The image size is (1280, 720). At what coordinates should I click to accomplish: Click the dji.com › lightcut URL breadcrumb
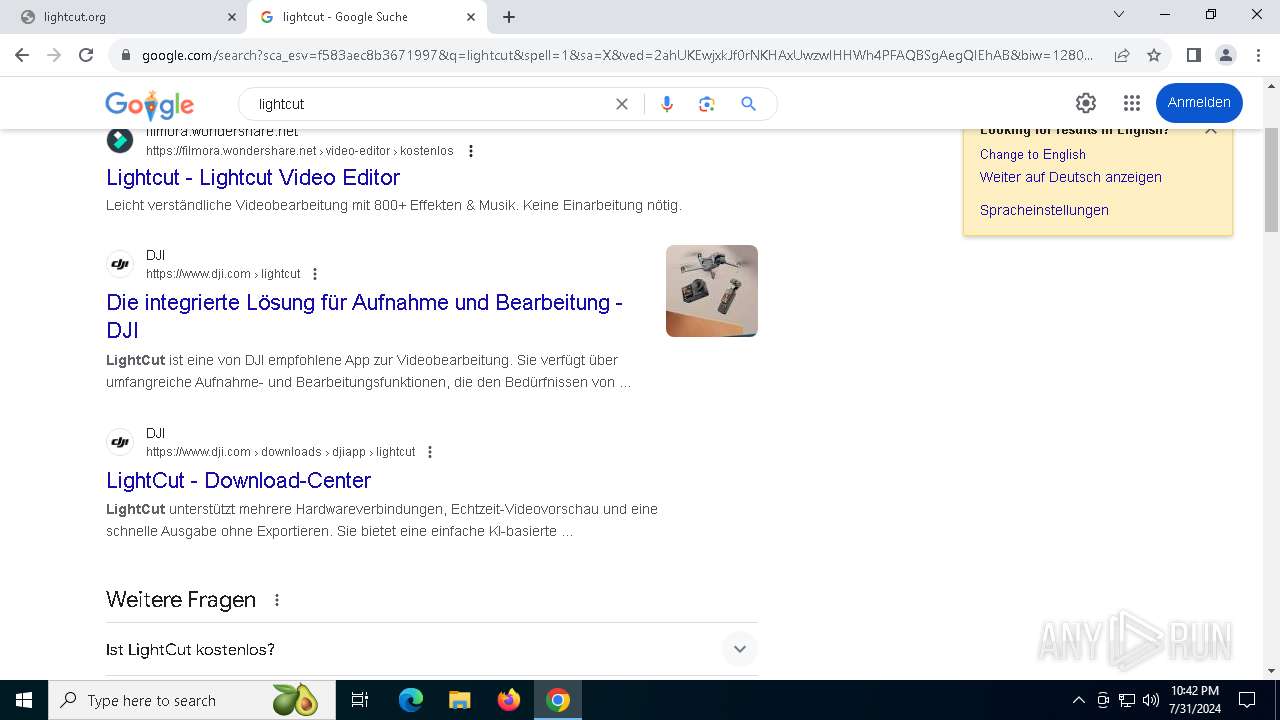[x=223, y=274]
